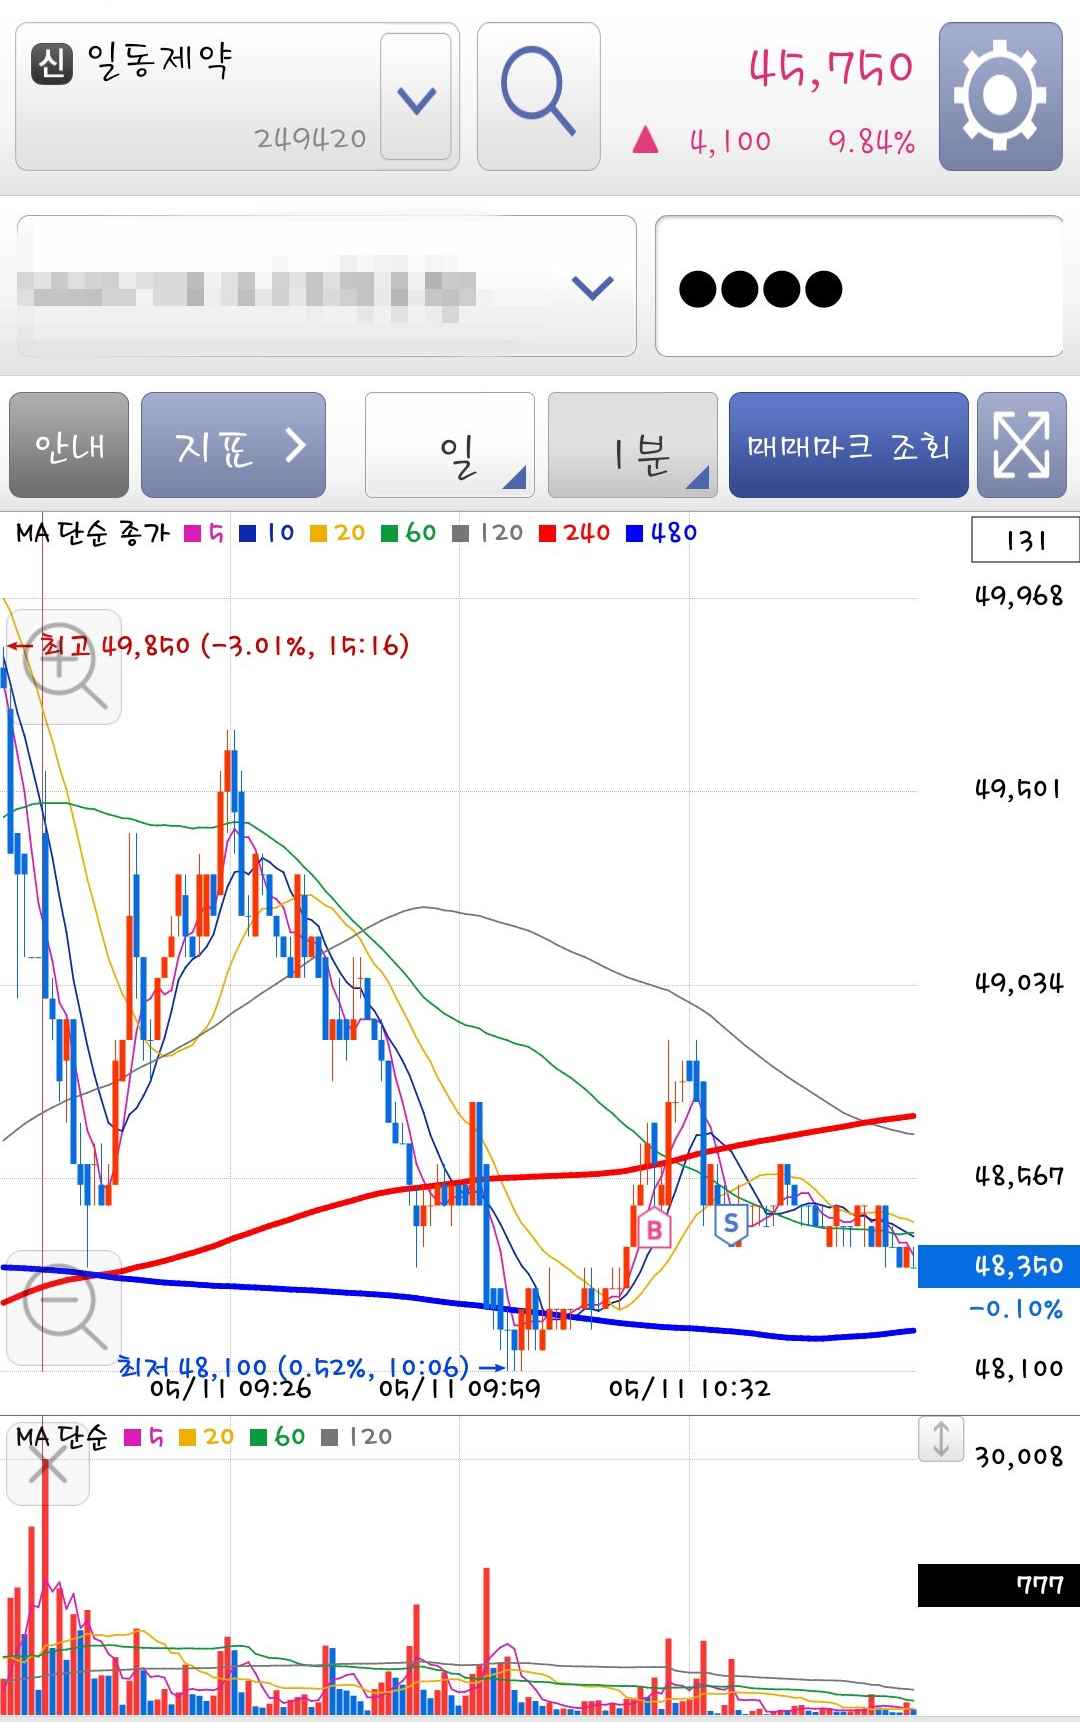Select MA 5 pink legend swatch
The height and width of the screenshot is (1722, 1080).
[192, 534]
